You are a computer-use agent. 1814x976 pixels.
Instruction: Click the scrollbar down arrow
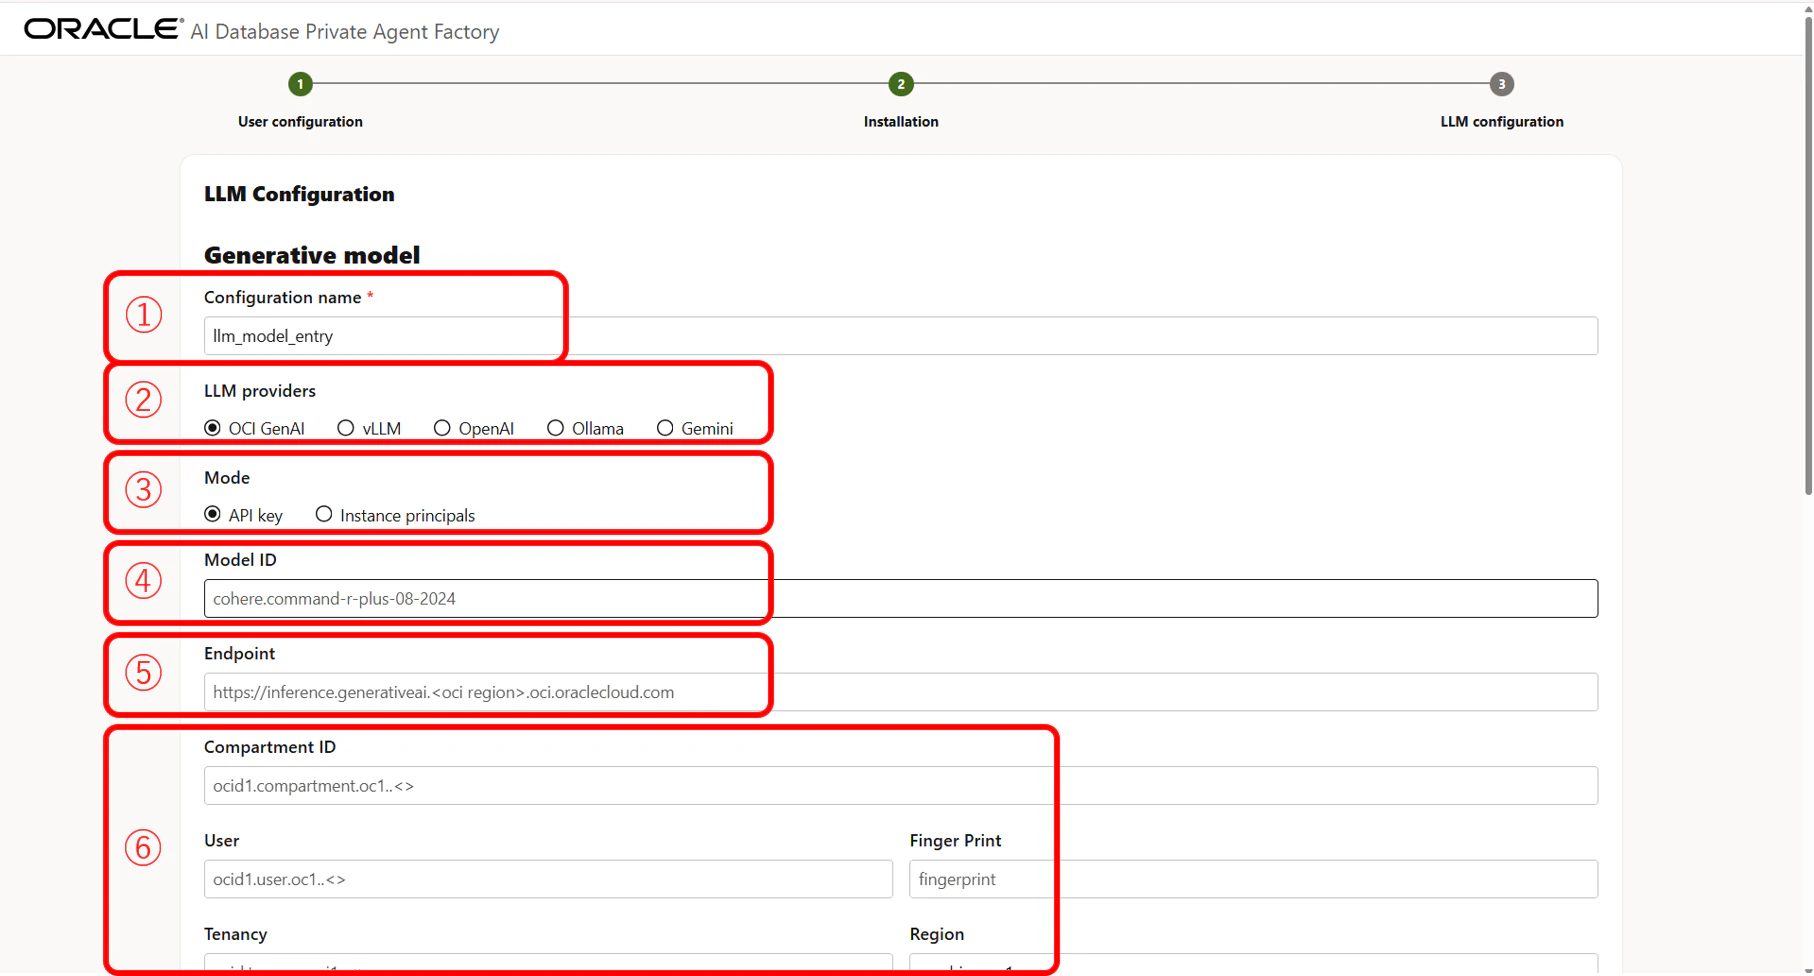1807,970
